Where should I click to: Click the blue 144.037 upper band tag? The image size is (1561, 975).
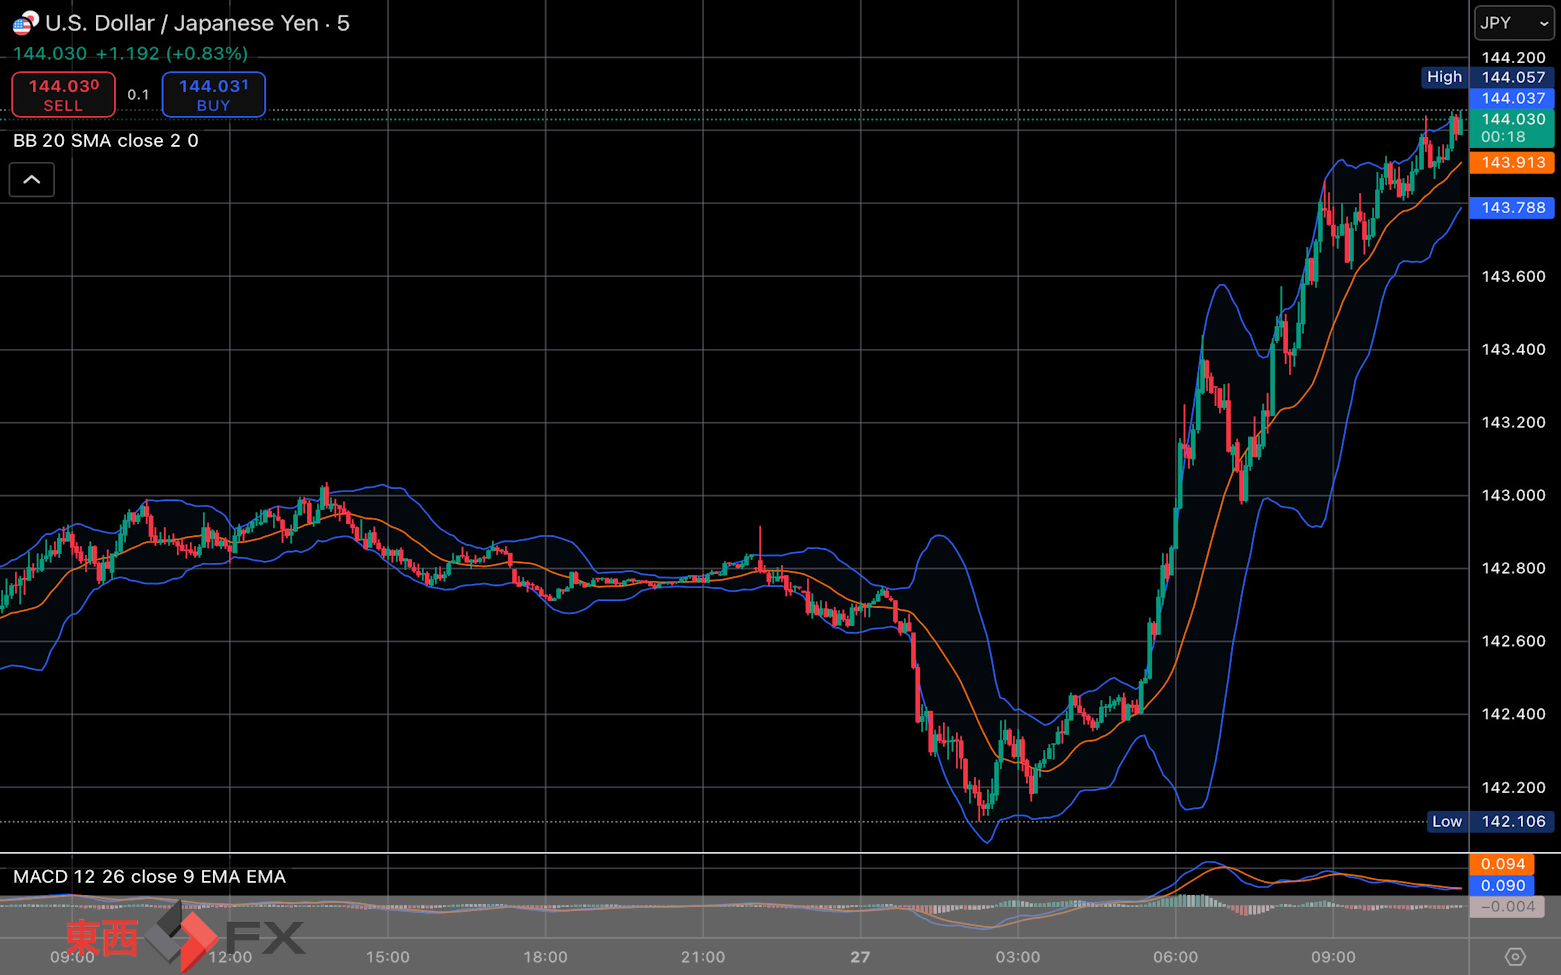tap(1512, 98)
